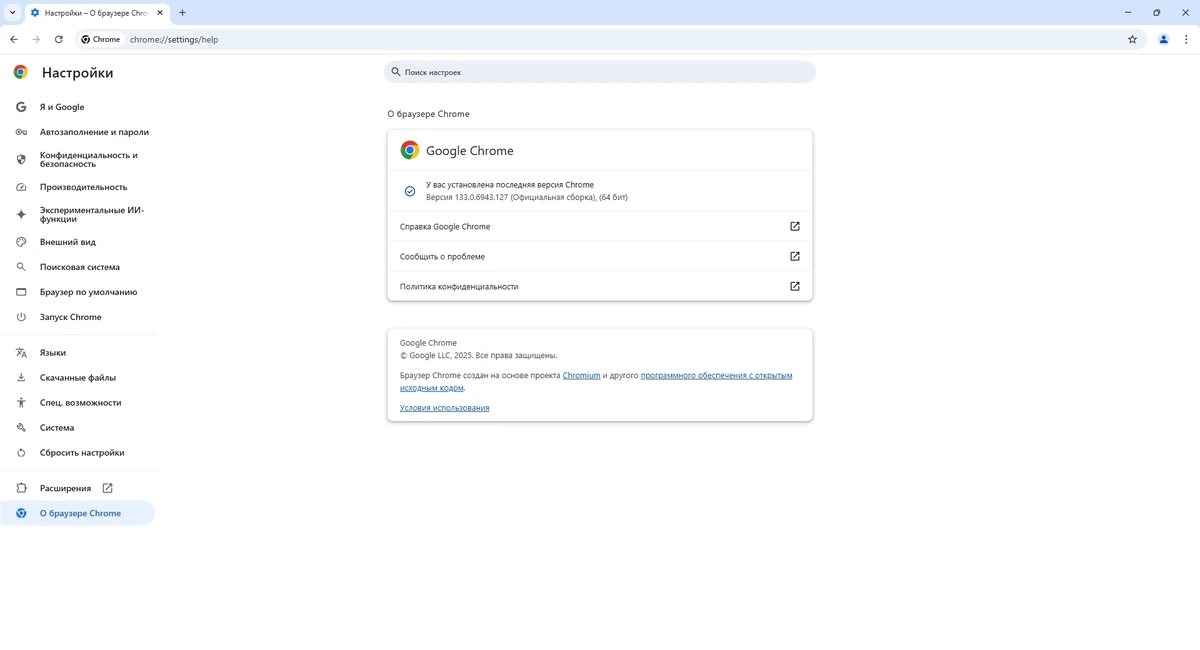Click the translate languages icon

(x=21, y=353)
